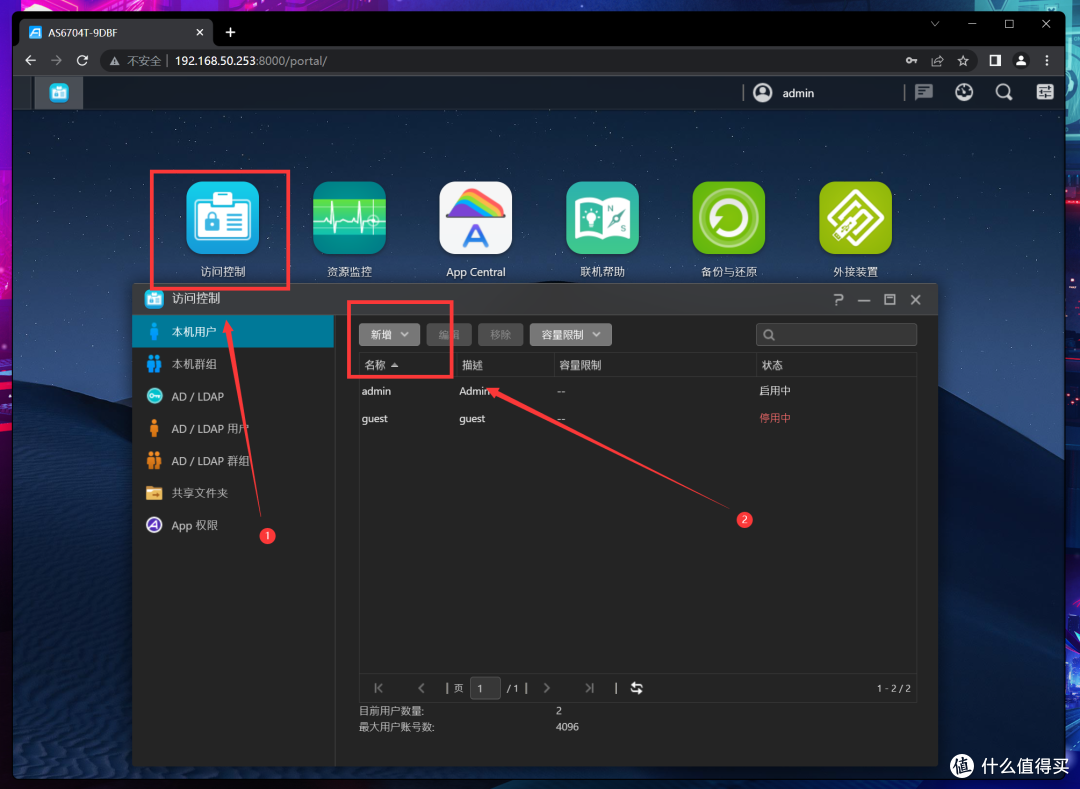Image resolution: width=1080 pixels, height=789 pixels.
Task: Launch the 备份与还原 backup icon
Action: point(728,218)
